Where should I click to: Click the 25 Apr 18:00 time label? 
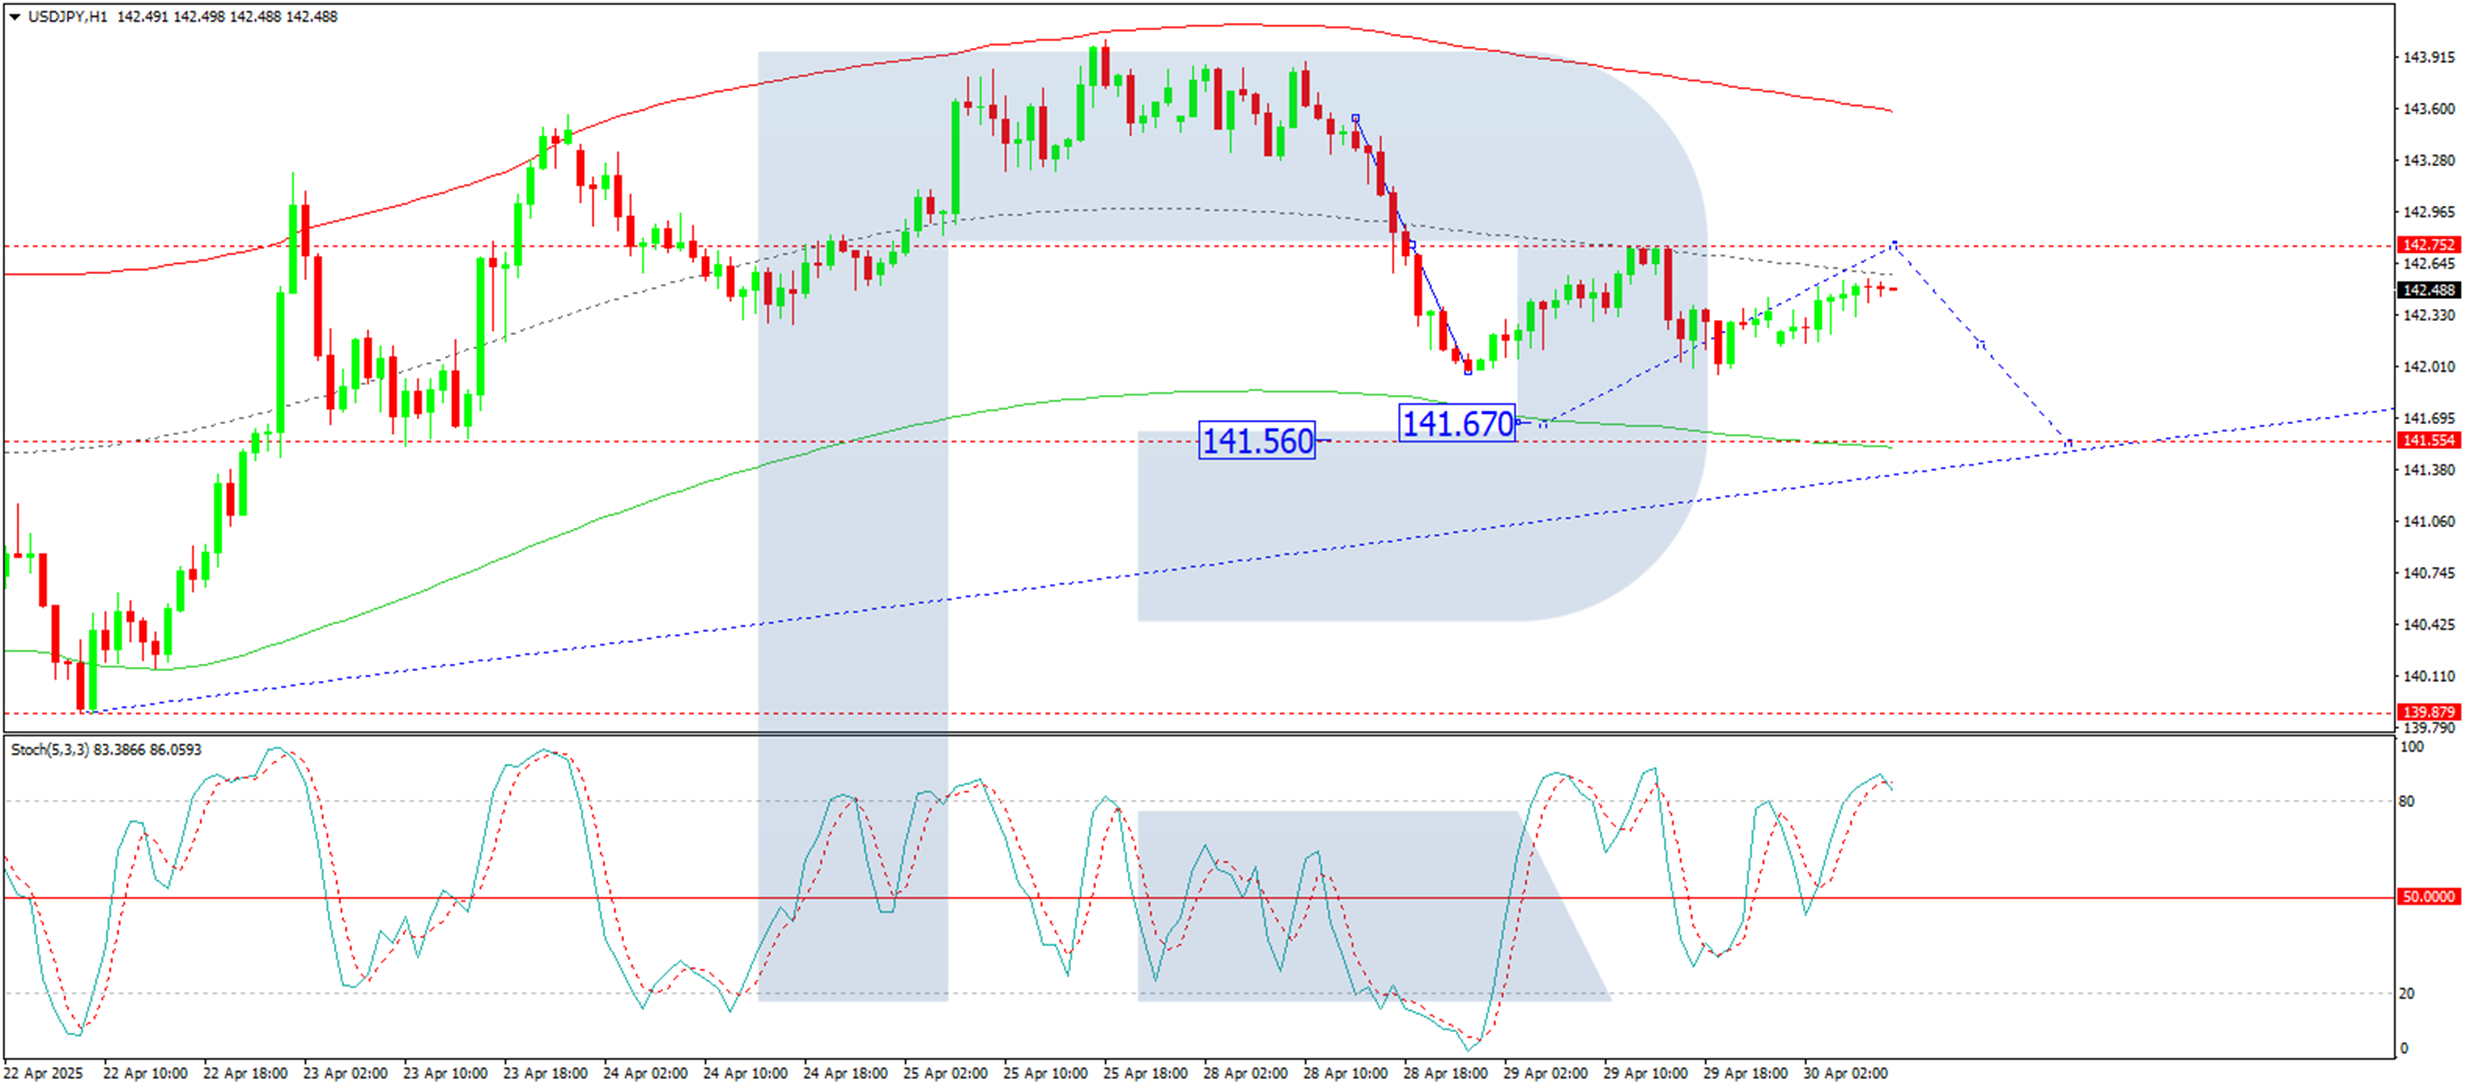1145,1073
